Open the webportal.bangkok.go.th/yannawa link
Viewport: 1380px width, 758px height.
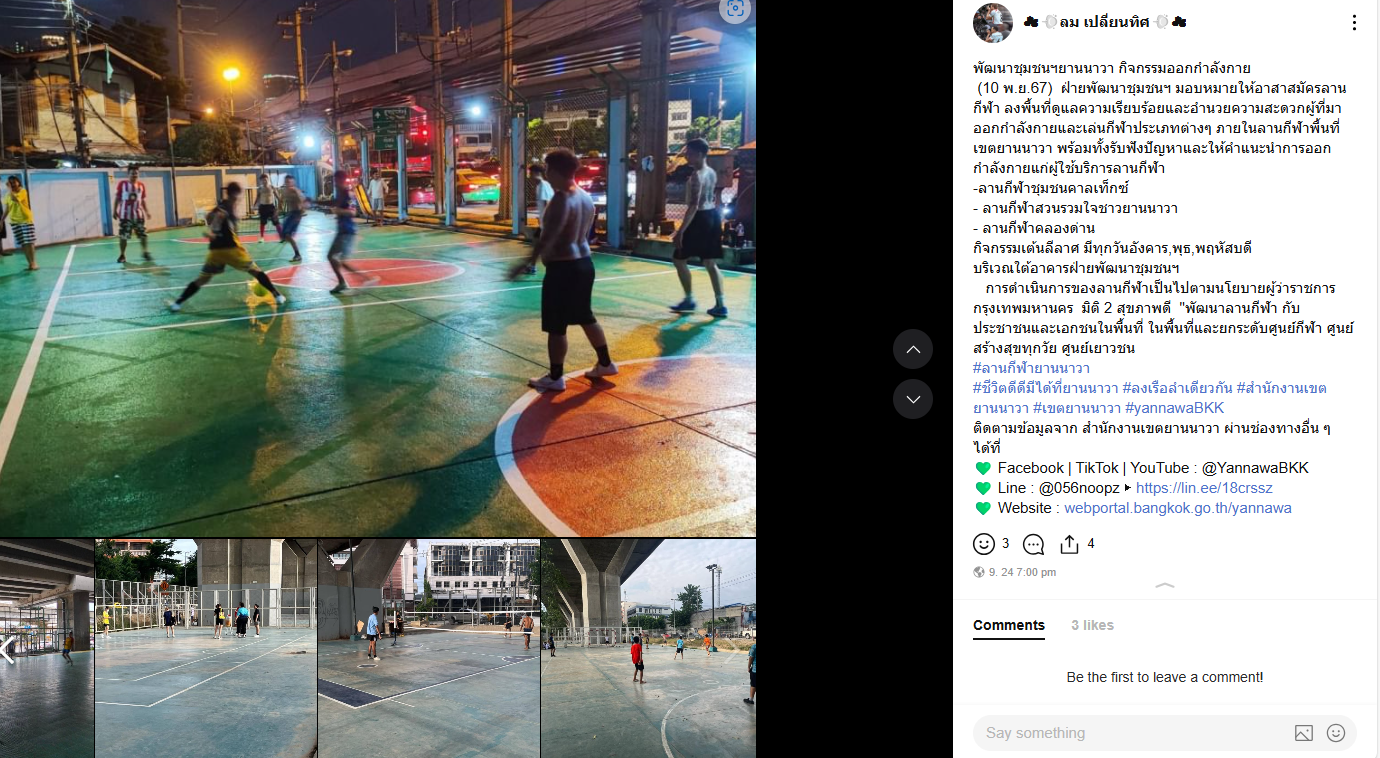tap(1178, 508)
